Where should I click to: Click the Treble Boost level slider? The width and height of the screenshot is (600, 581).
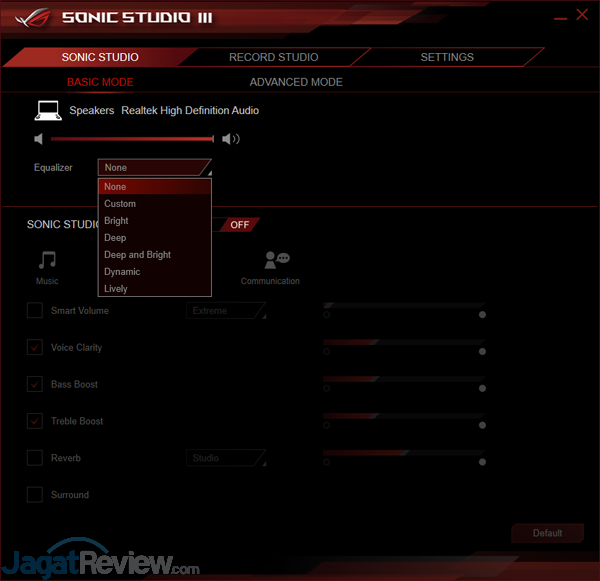tap(404, 416)
